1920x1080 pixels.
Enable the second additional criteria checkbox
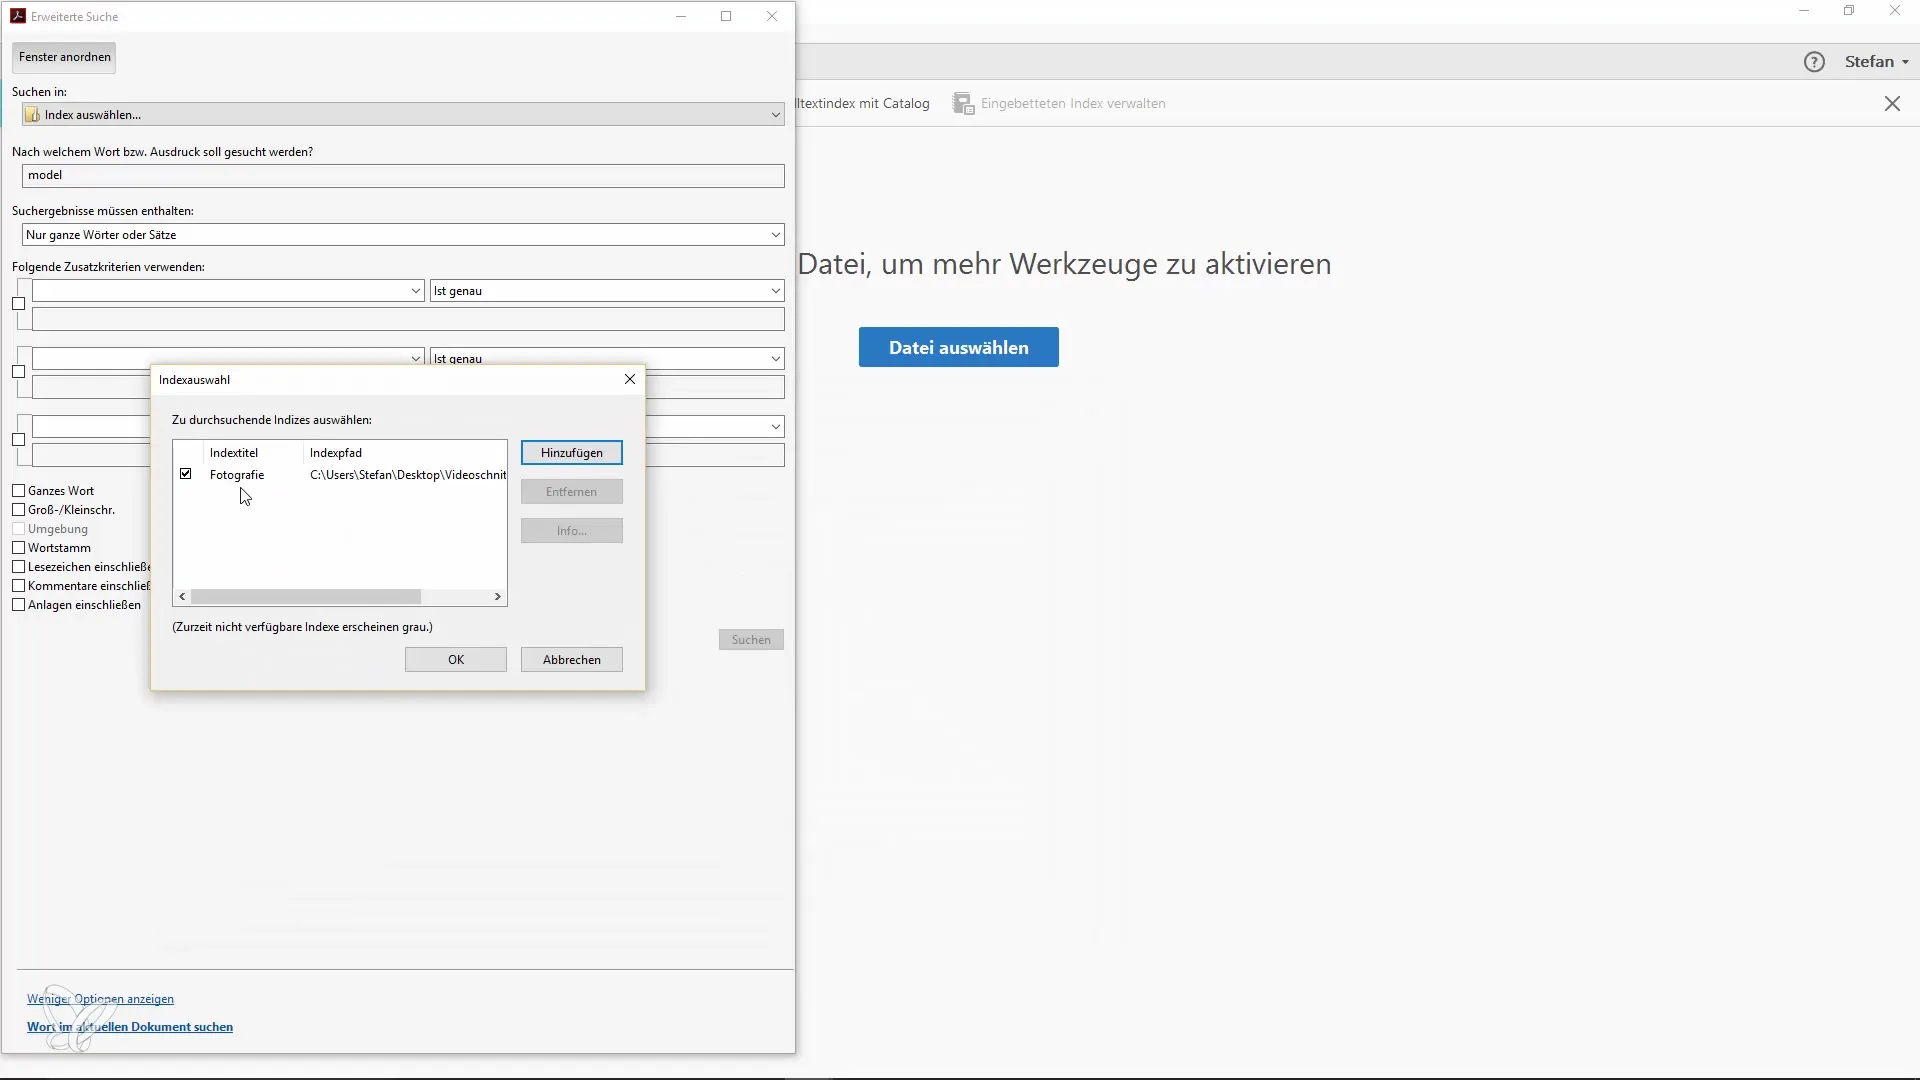coord(18,372)
